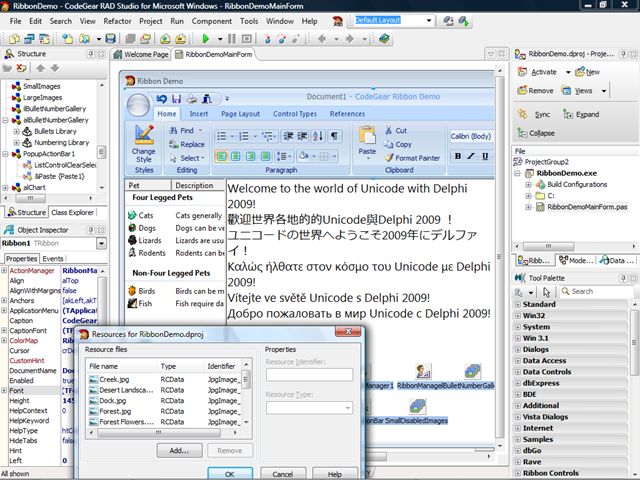Click Add... in the Resources dialog

[179, 451]
